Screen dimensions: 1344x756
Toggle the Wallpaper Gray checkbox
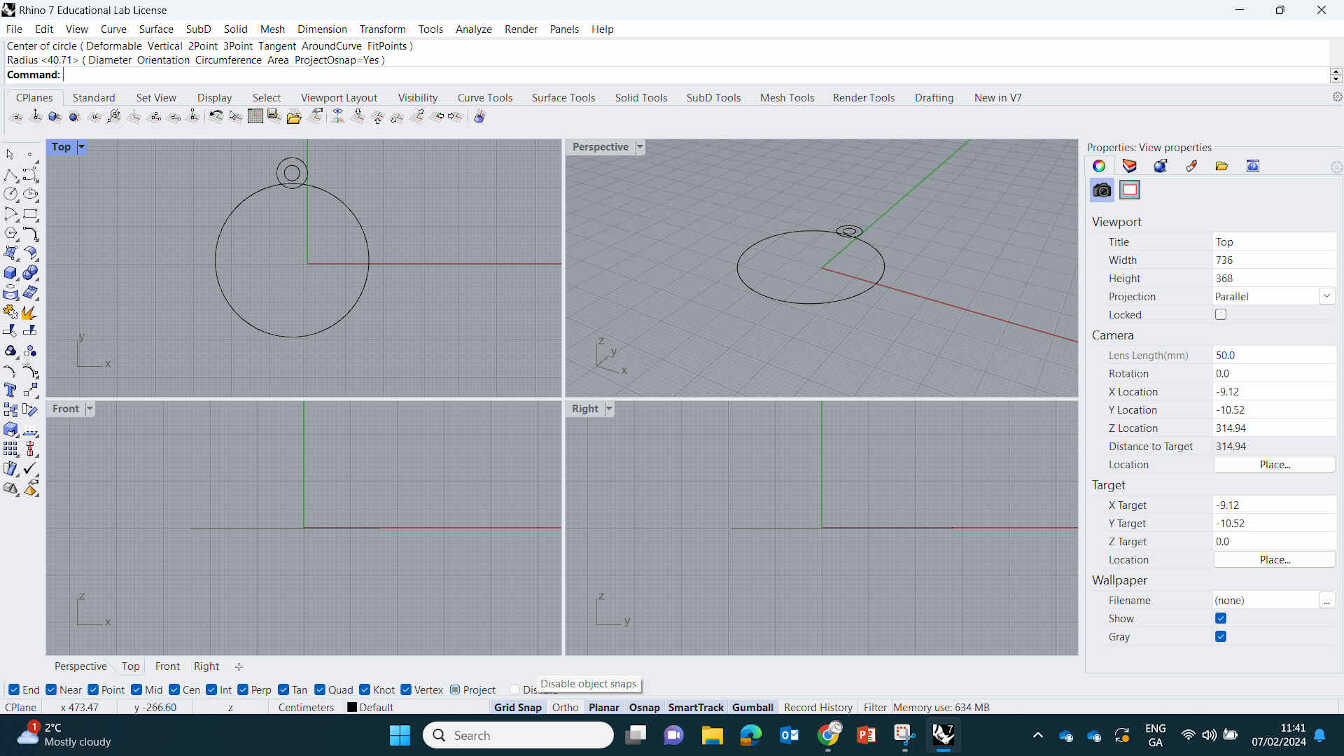[1220, 636]
